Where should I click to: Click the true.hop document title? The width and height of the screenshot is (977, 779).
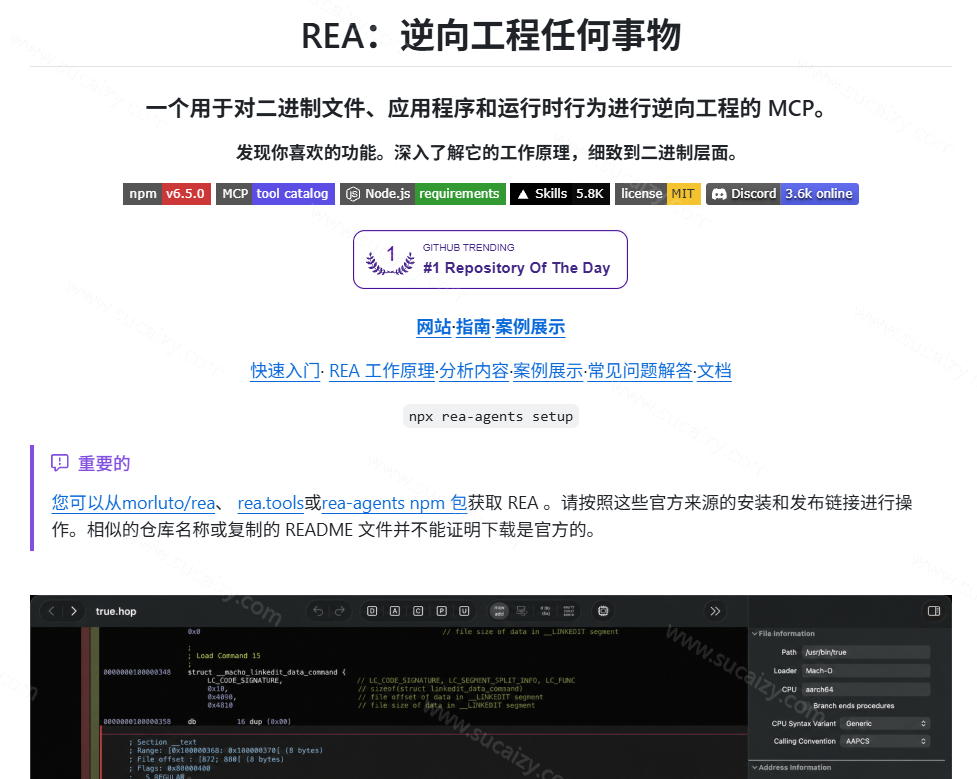[x=116, y=611]
